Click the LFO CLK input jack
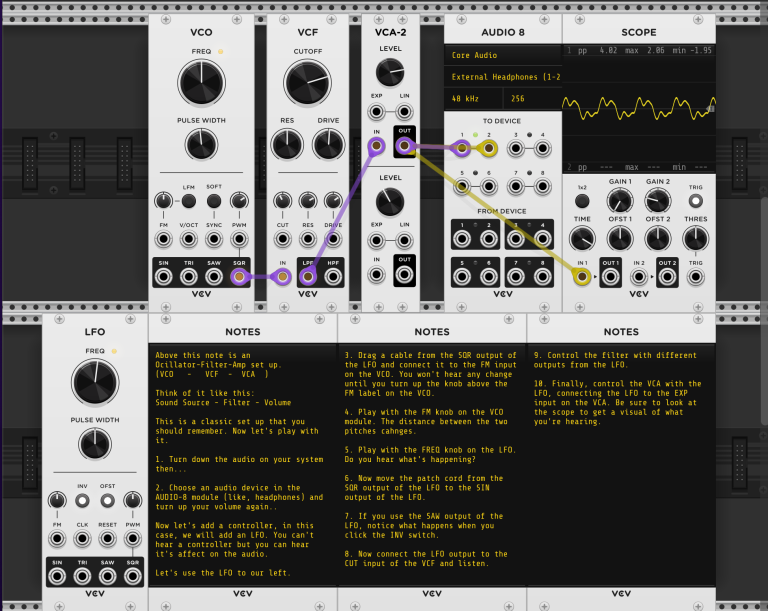Viewport: 768px width, 611px height. click(82, 538)
